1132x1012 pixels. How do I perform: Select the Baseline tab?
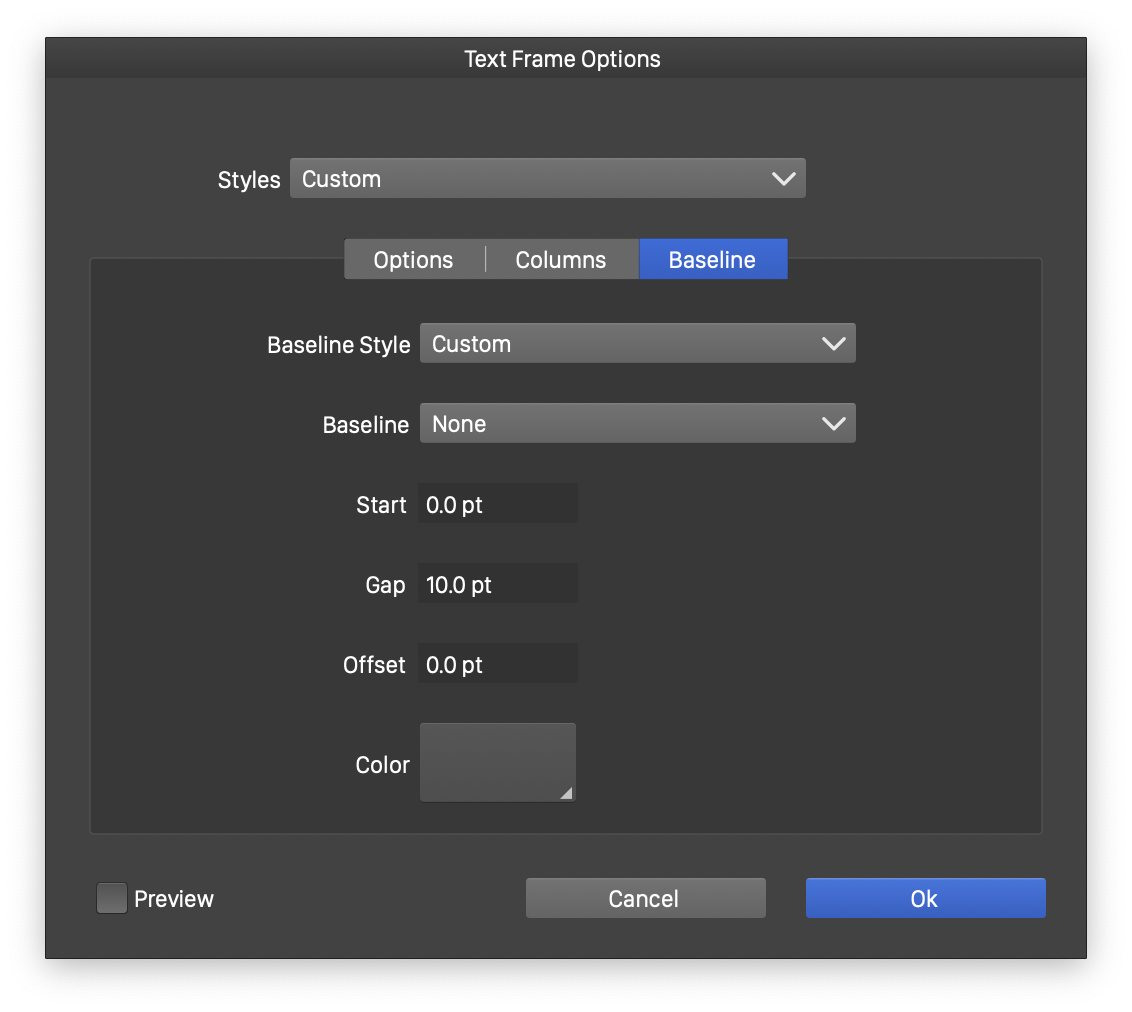pos(712,260)
